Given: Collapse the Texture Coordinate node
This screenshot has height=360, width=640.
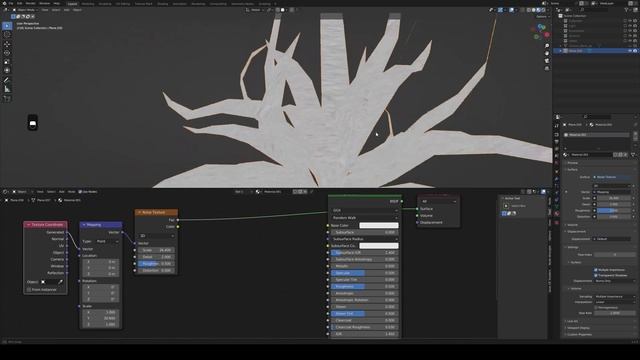Looking at the screenshot, I should click(x=29, y=224).
